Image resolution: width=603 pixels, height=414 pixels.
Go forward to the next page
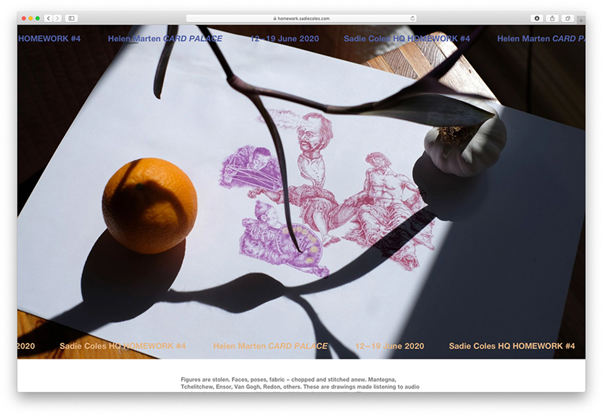tap(58, 18)
